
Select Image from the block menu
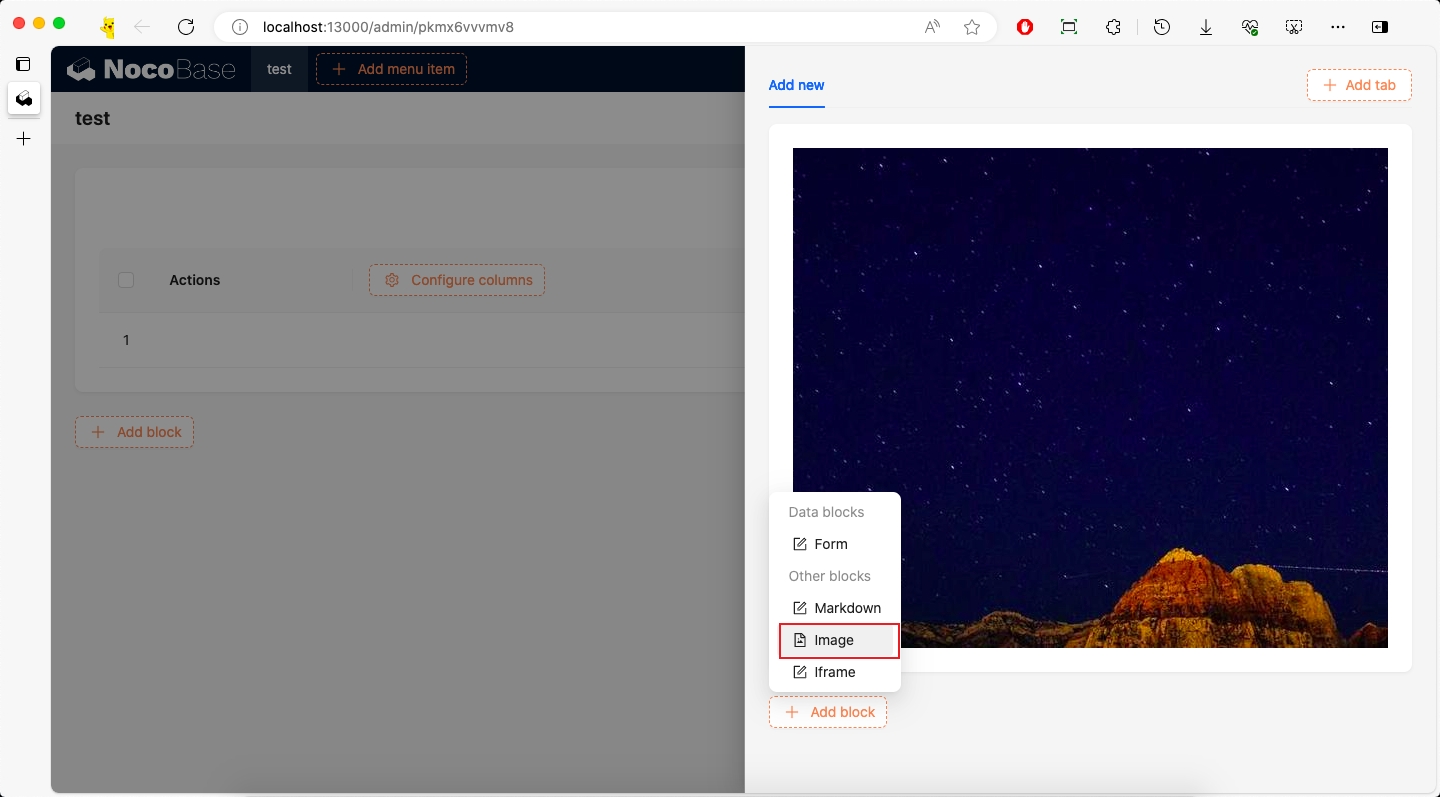pyautogui.click(x=834, y=640)
